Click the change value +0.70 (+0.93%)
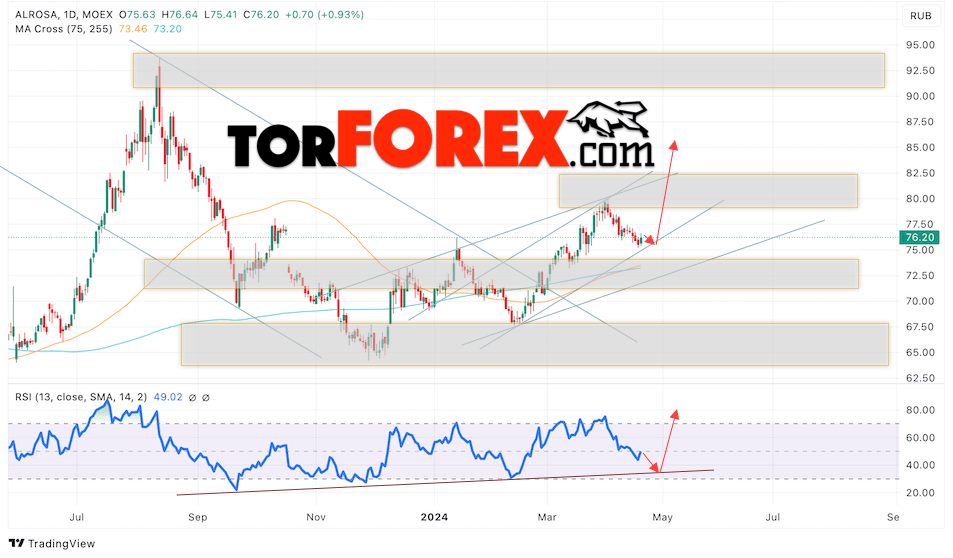Viewport: 953px width, 558px height. point(325,15)
